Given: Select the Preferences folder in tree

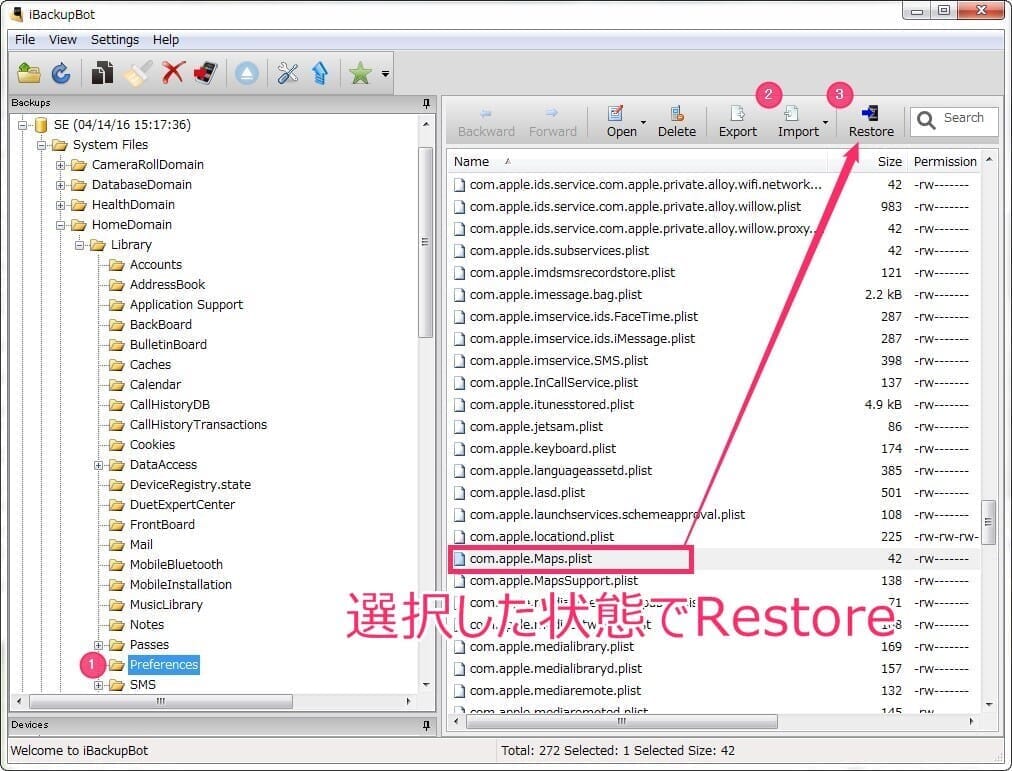Looking at the screenshot, I should pos(164,665).
